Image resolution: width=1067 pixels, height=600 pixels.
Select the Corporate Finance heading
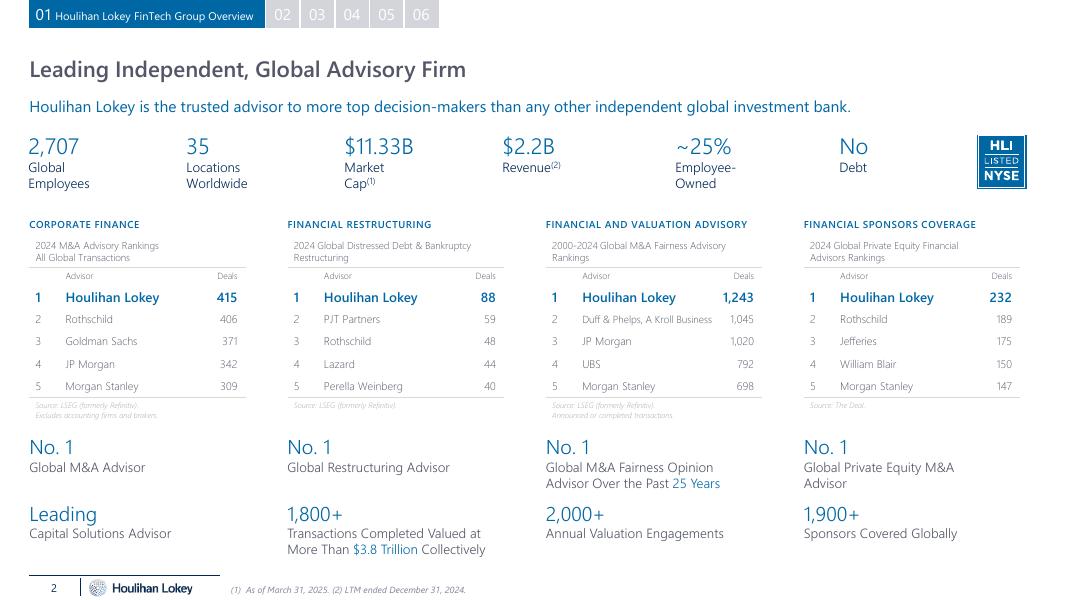84,225
